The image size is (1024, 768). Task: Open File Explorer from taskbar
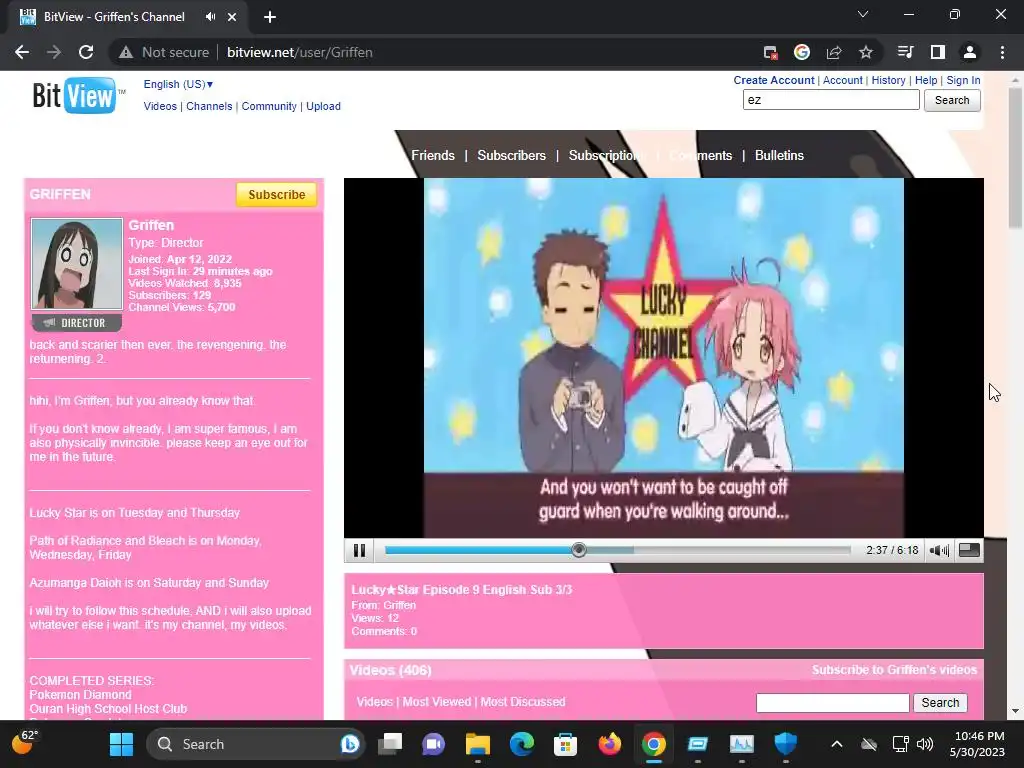pyautogui.click(x=477, y=744)
